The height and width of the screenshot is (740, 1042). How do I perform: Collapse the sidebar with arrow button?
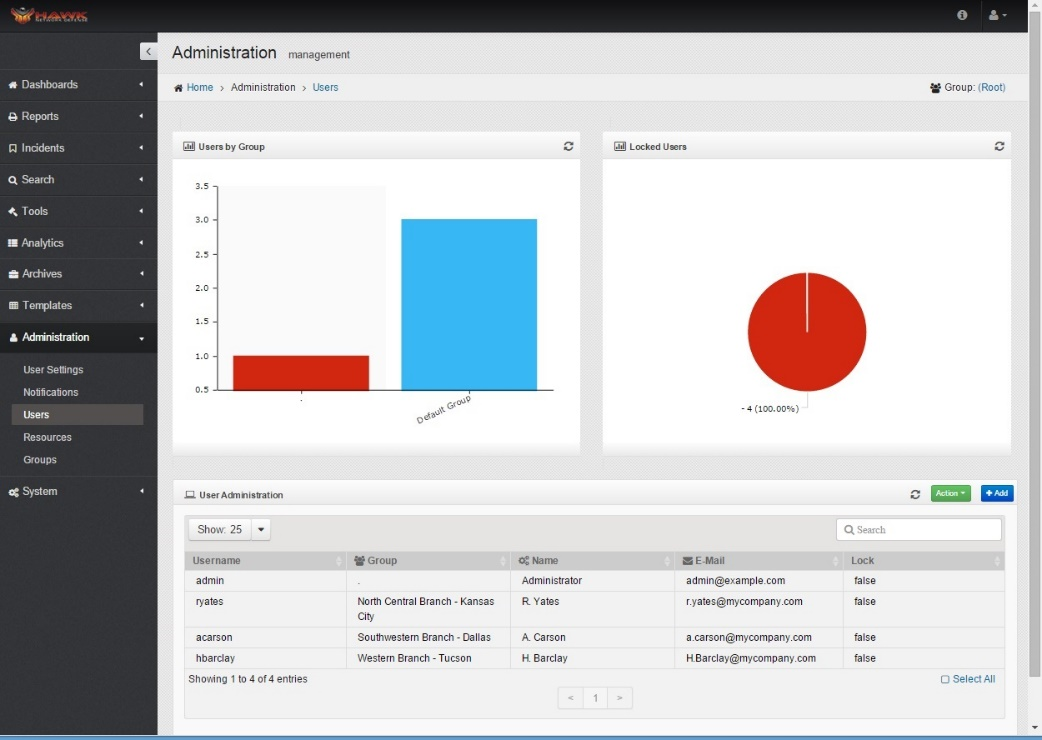(x=148, y=52)
